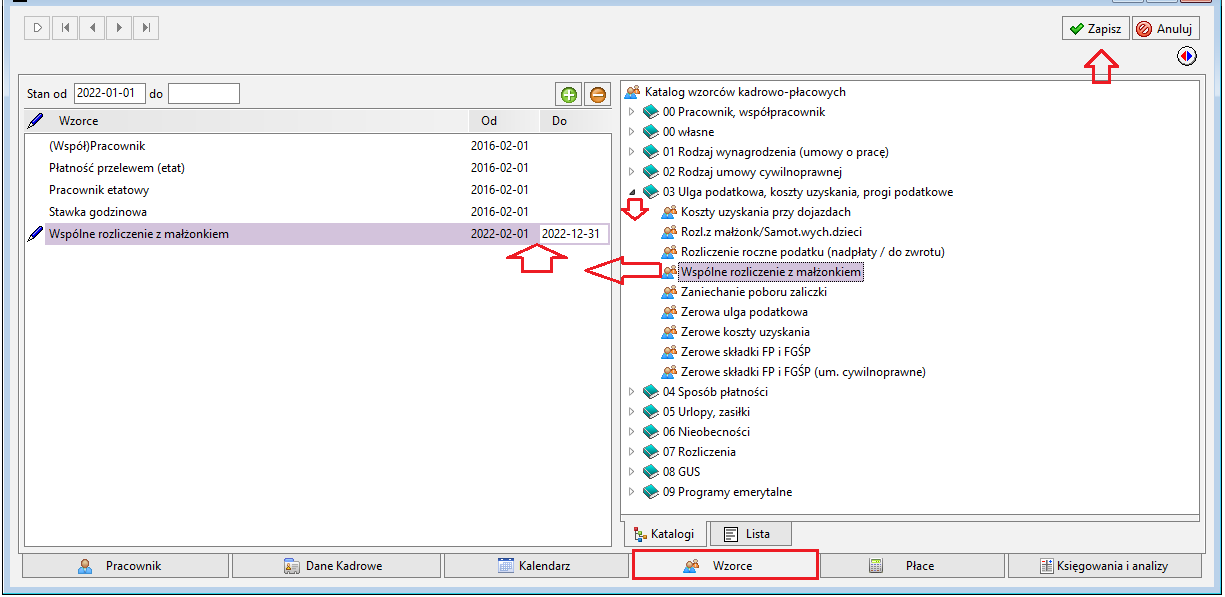This screenshot has height=597, width=1225.
Task: Select the (Współ)Pracownik row
Action: pyautogui.click(x=318, y=146)
